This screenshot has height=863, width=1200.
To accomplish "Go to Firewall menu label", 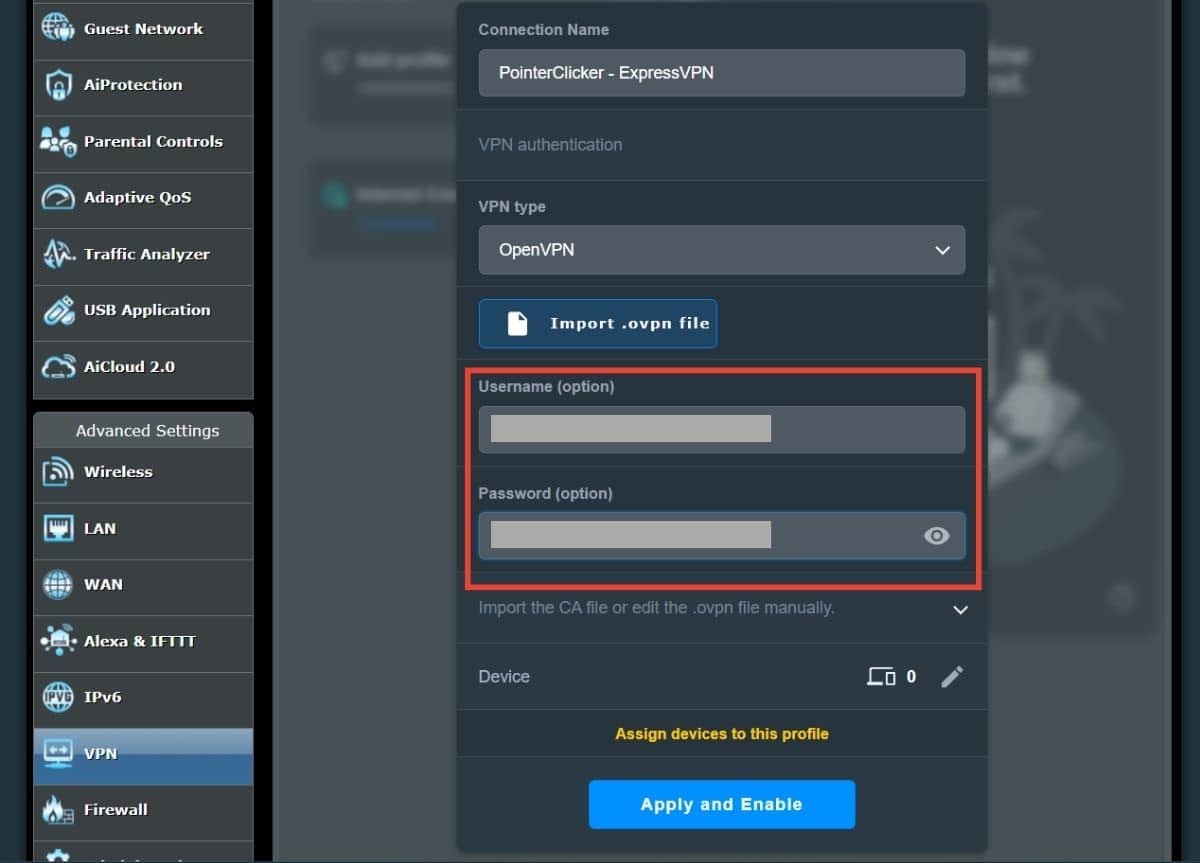I will click(116, 810).
